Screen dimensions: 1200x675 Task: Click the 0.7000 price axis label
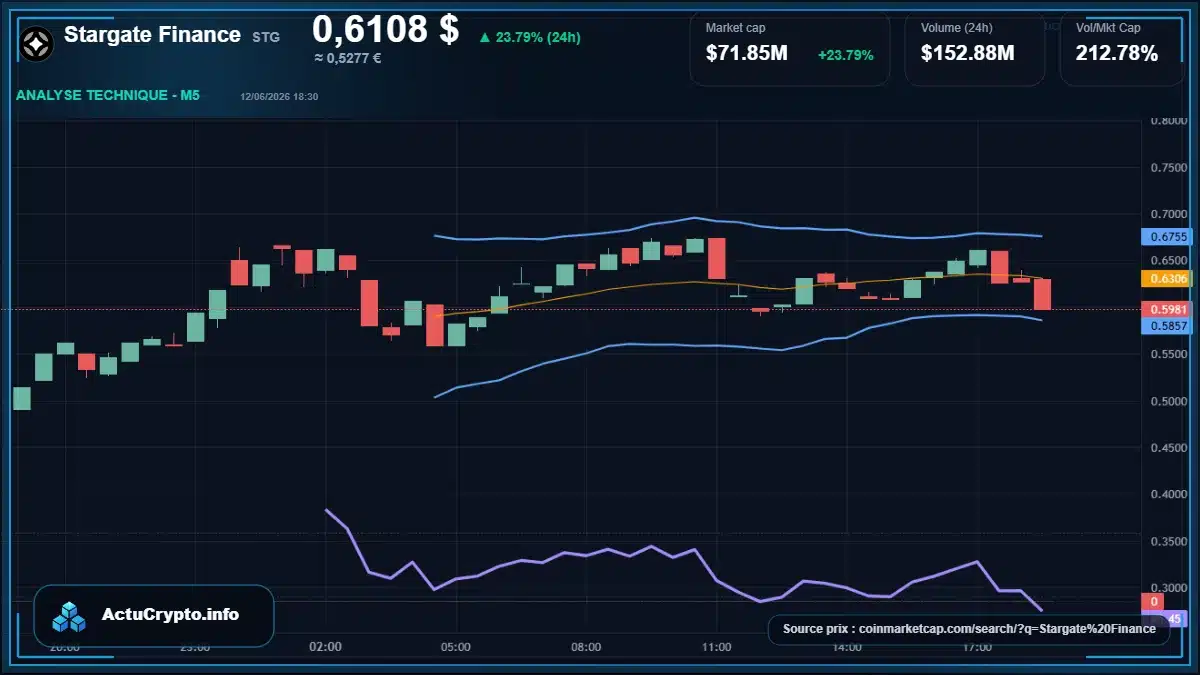pyautogui.click(x=1169, y=214)
